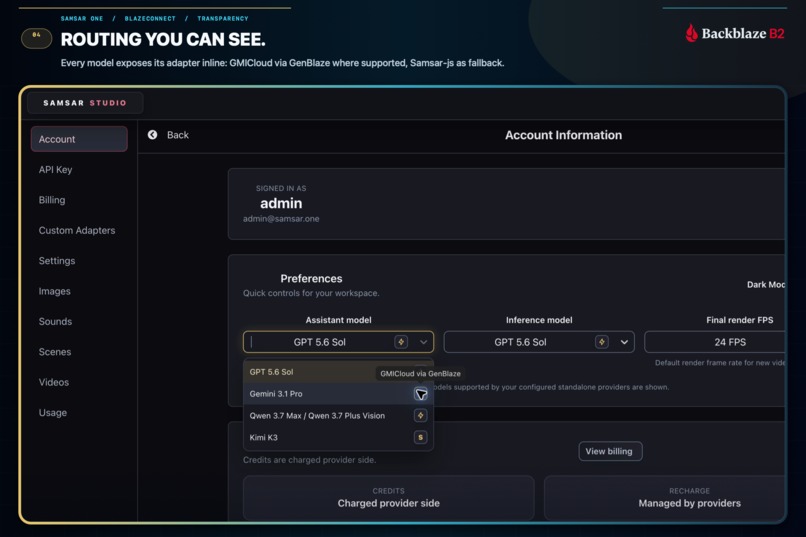The height and width of the screenshot is (537, 806).
Task: Open the Final render FPS 24 FPS selector
Action: tap(715, 342)
